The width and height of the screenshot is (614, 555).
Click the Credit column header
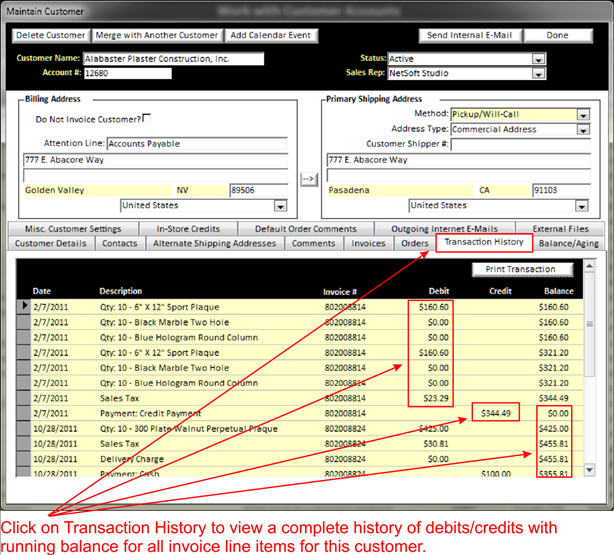[500, 291]
